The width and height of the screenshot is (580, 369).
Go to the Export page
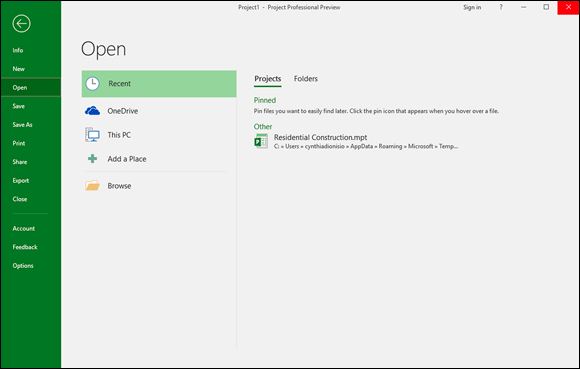[21, 180]
